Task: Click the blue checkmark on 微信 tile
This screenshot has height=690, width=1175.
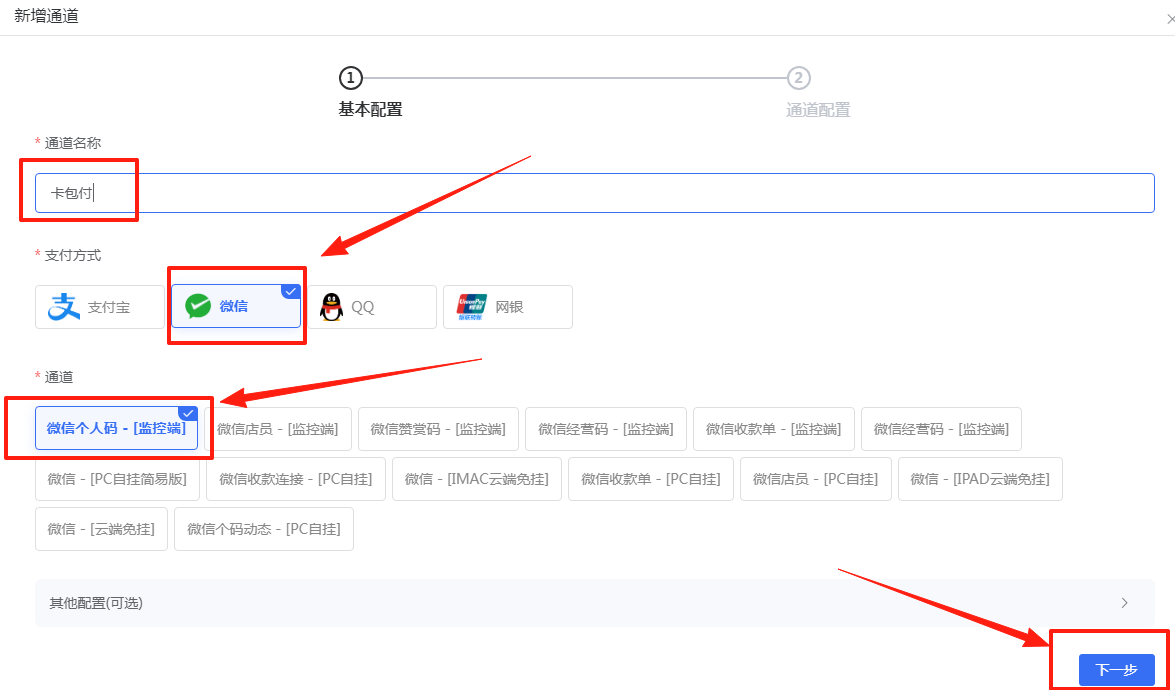Action: pyautogui.click(x=291, y=291)
